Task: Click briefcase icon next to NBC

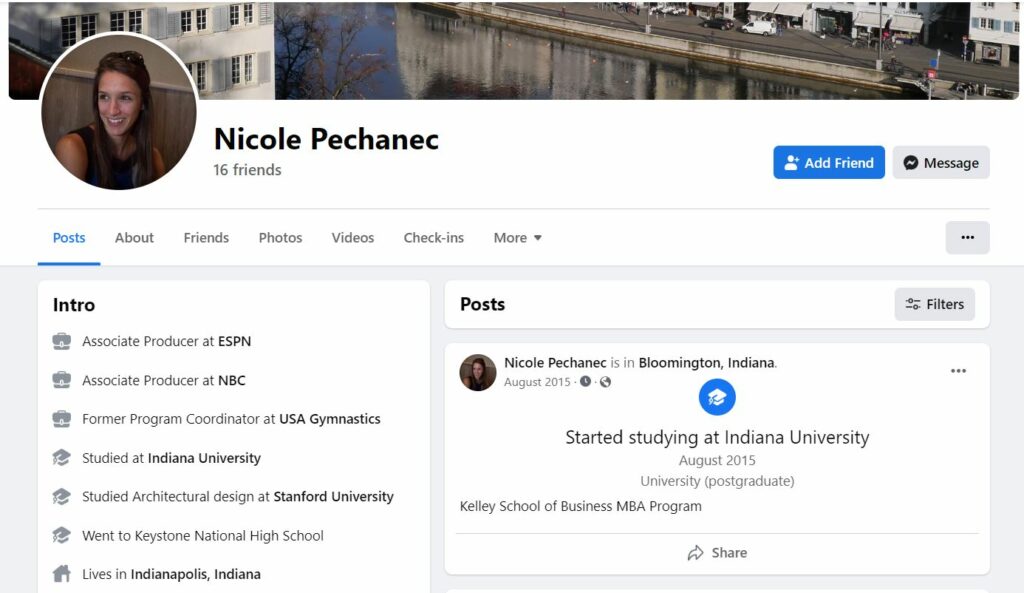Action: coord(61,380)
